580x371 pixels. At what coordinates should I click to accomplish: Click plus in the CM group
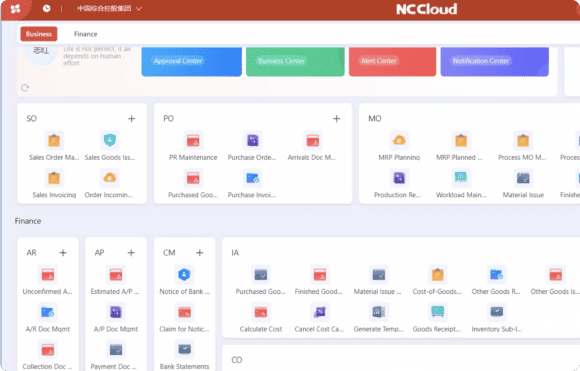pyautogui.click(x=200, y=253)
